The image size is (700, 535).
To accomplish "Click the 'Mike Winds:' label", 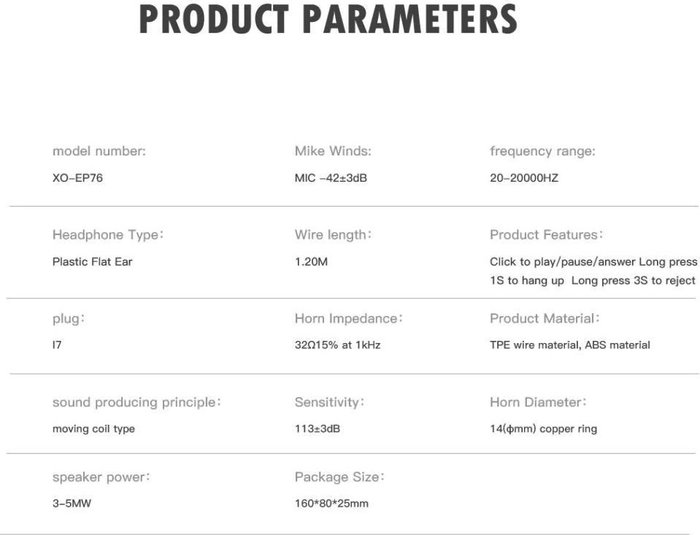I will click(x=333, y=151).
